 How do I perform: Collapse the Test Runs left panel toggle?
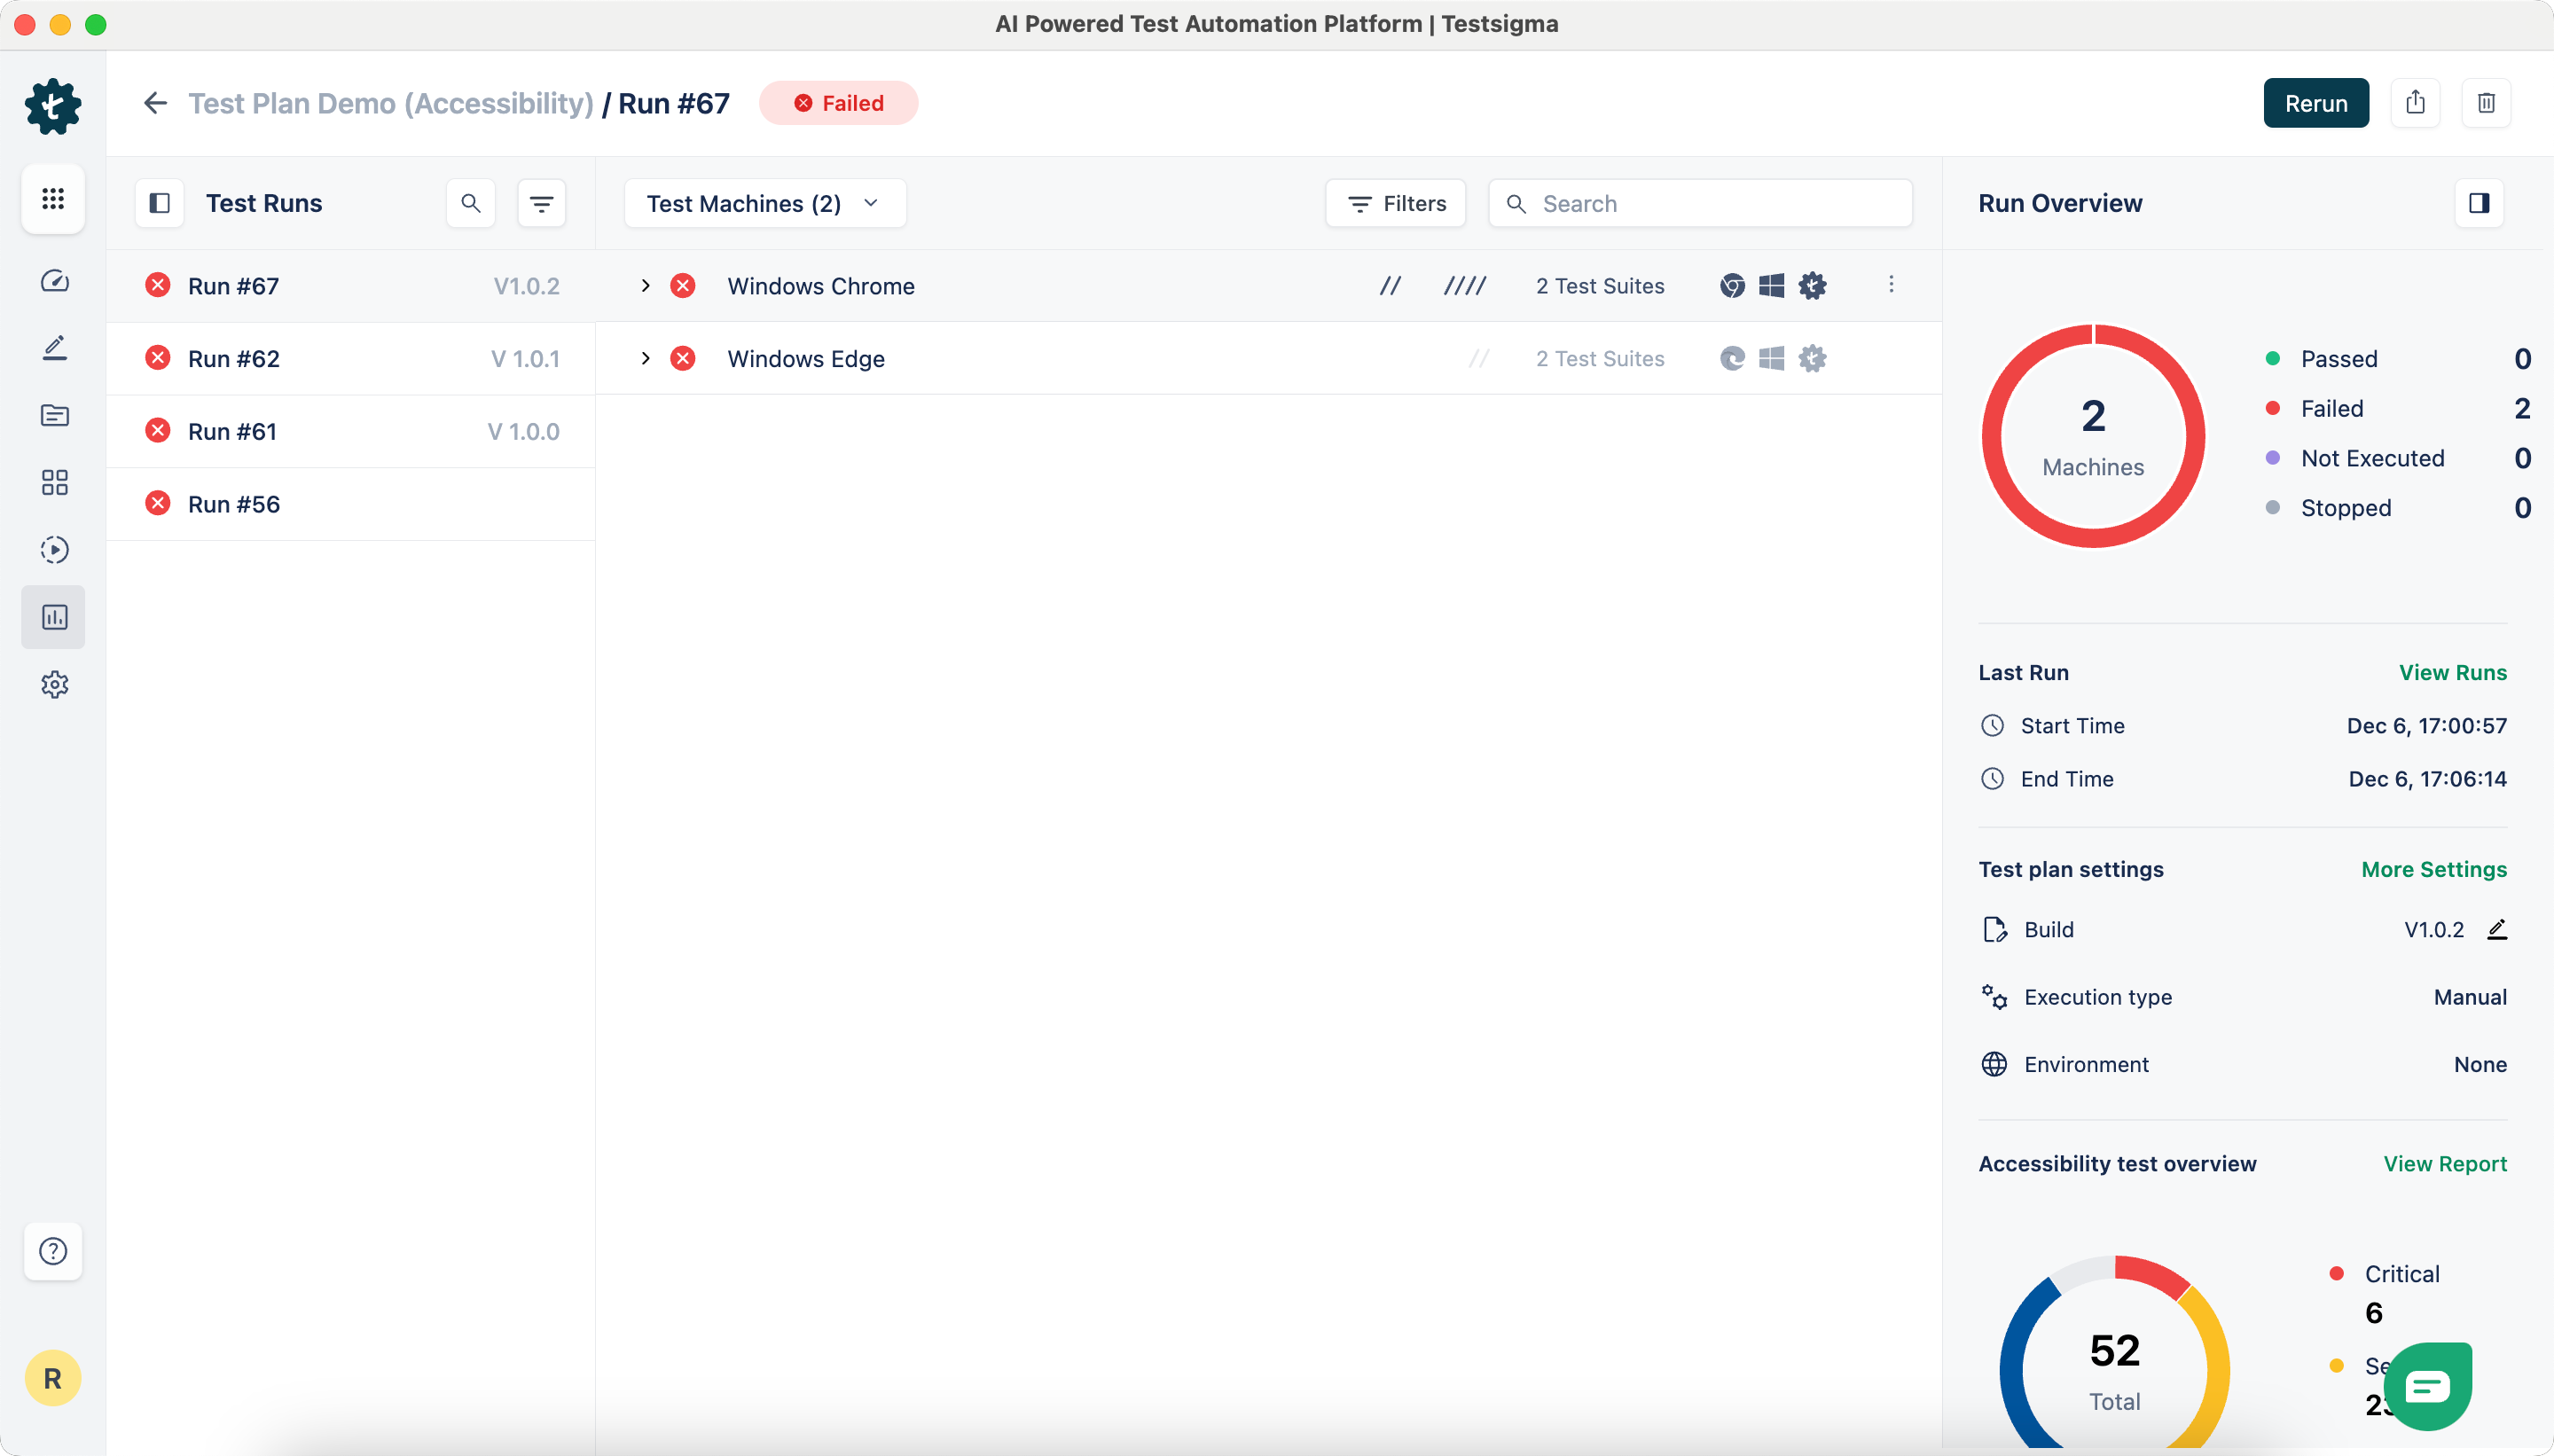160,204
